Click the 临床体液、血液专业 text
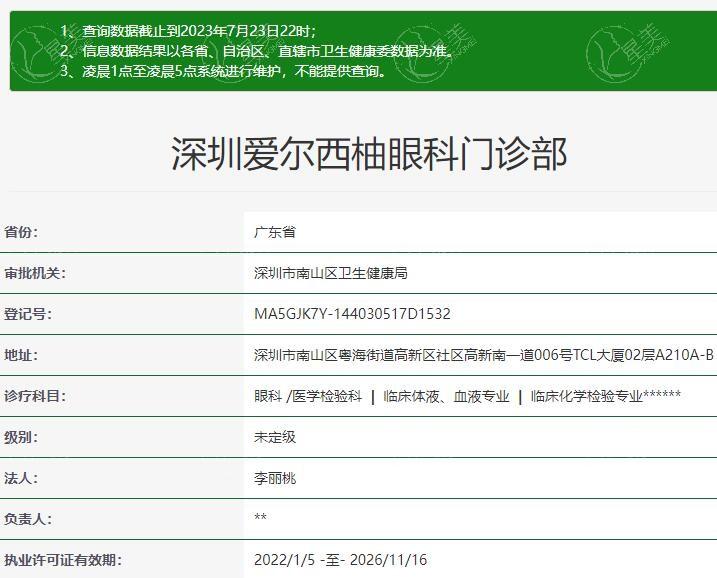717x578 pixels. click(446, 396)
